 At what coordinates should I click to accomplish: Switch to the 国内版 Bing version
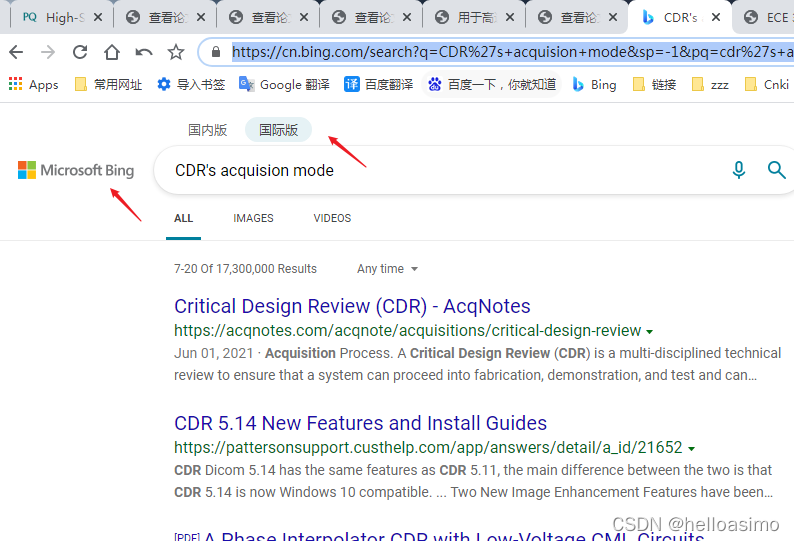(x=208, y=130)
